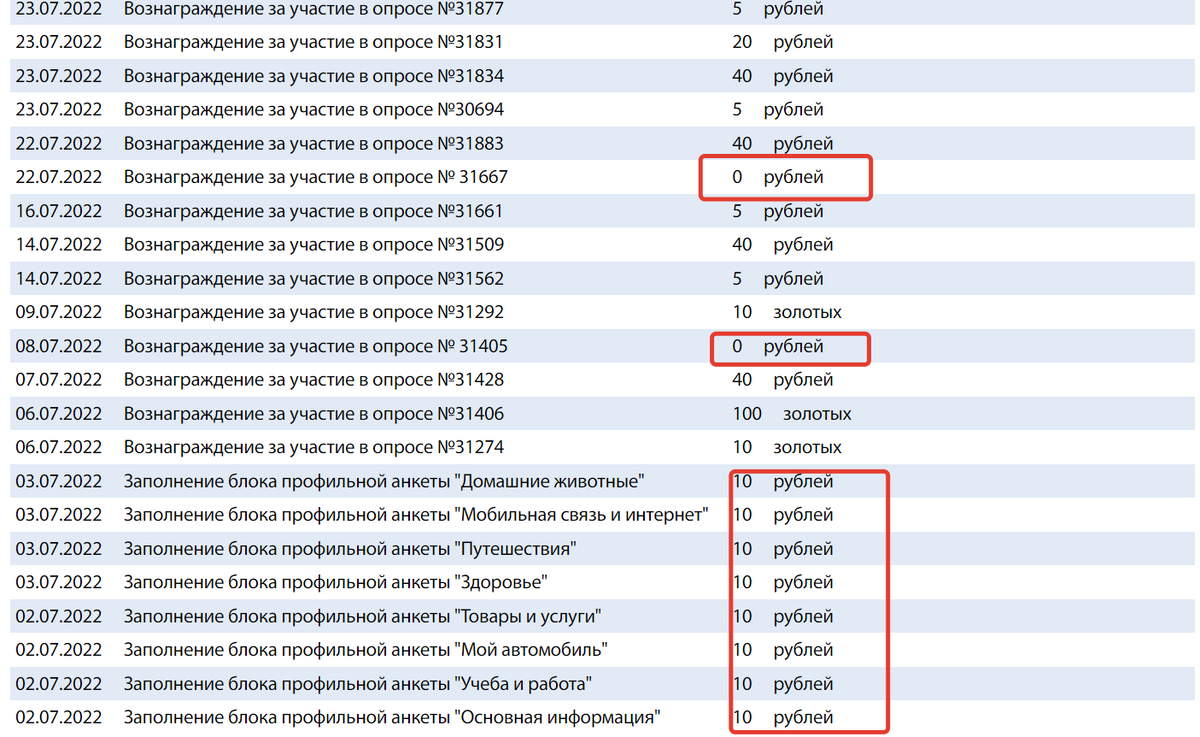The image size is (1200, 737).
Task: Select the "10 рублей" amount in "Здоровье" row
Action: tap(783, 583)
